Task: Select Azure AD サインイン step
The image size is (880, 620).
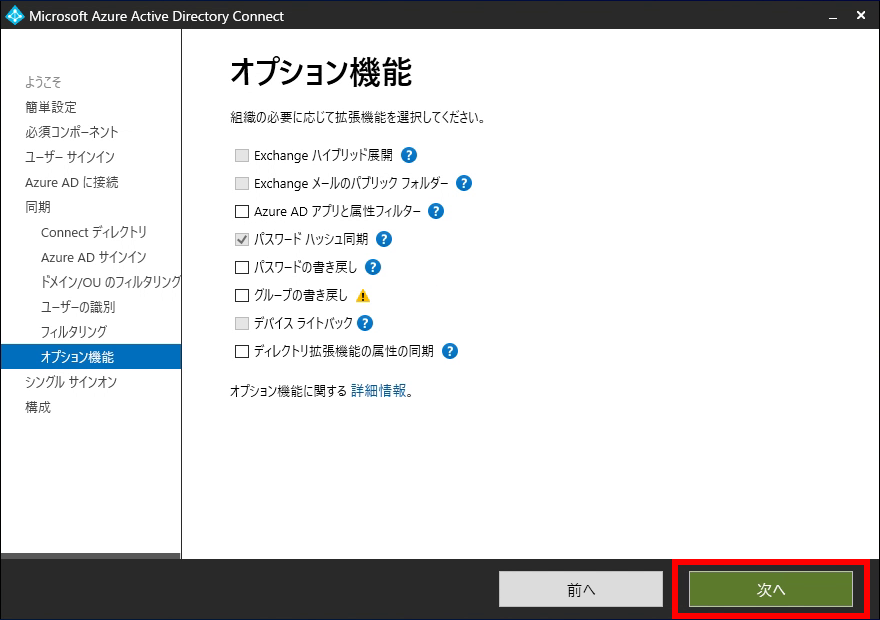Action: click(x=94, y=258)
